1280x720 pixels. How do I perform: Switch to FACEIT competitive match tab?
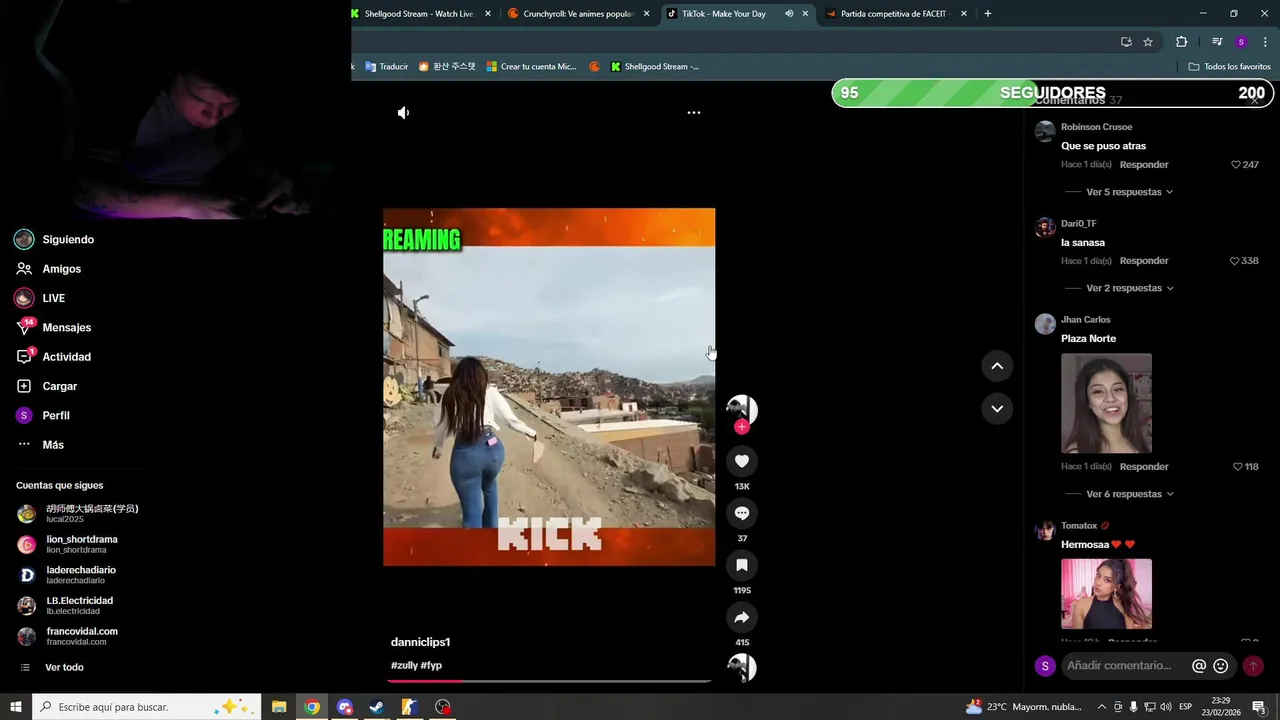tap(895, 14)
